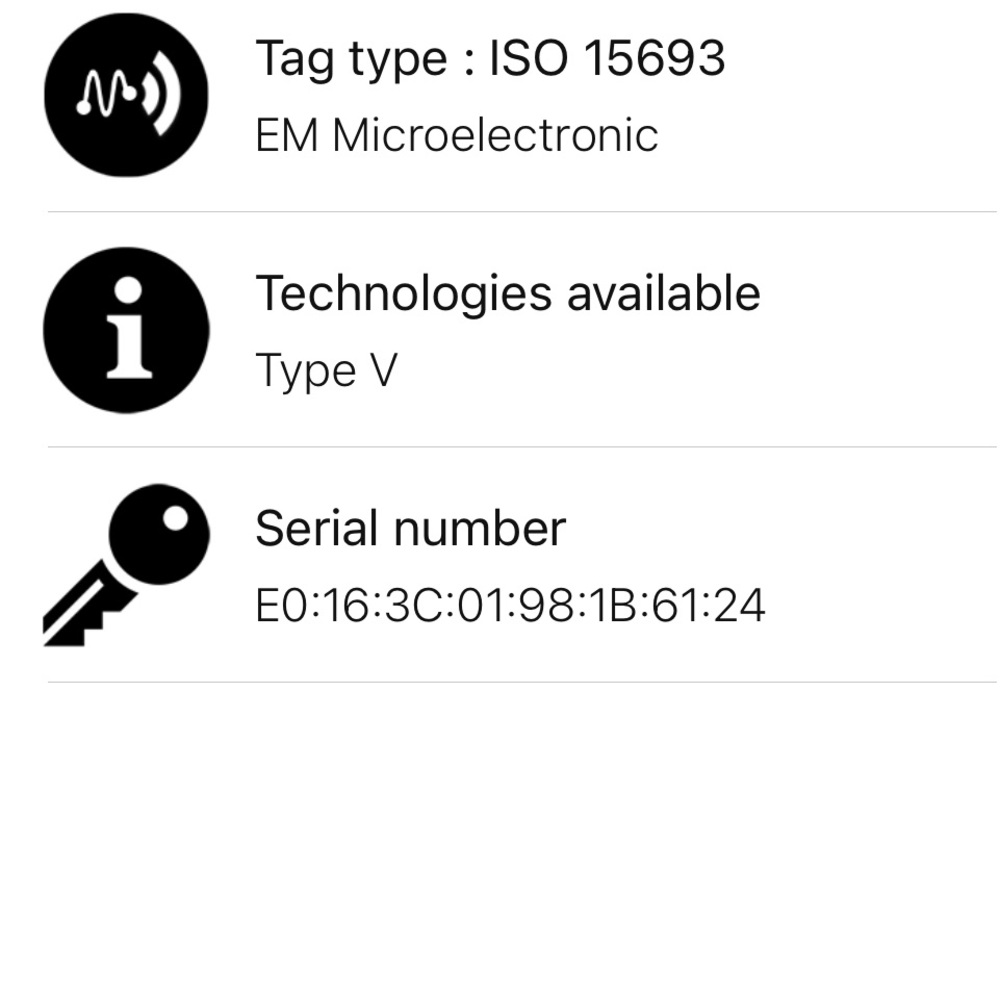Viewport: 1000px width, 1000px height.
Task: Tap the "ISO 15693" standard number
Action: click(607, 58)
